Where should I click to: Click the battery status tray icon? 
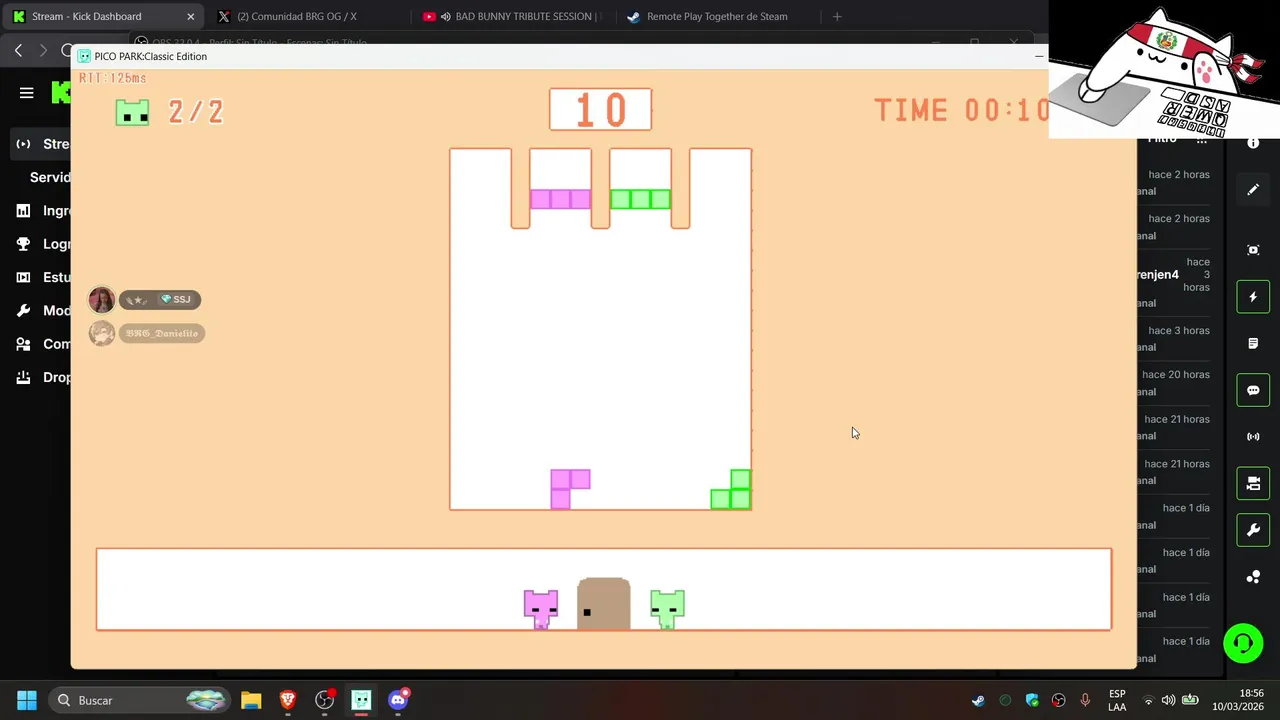point(1190,700)
